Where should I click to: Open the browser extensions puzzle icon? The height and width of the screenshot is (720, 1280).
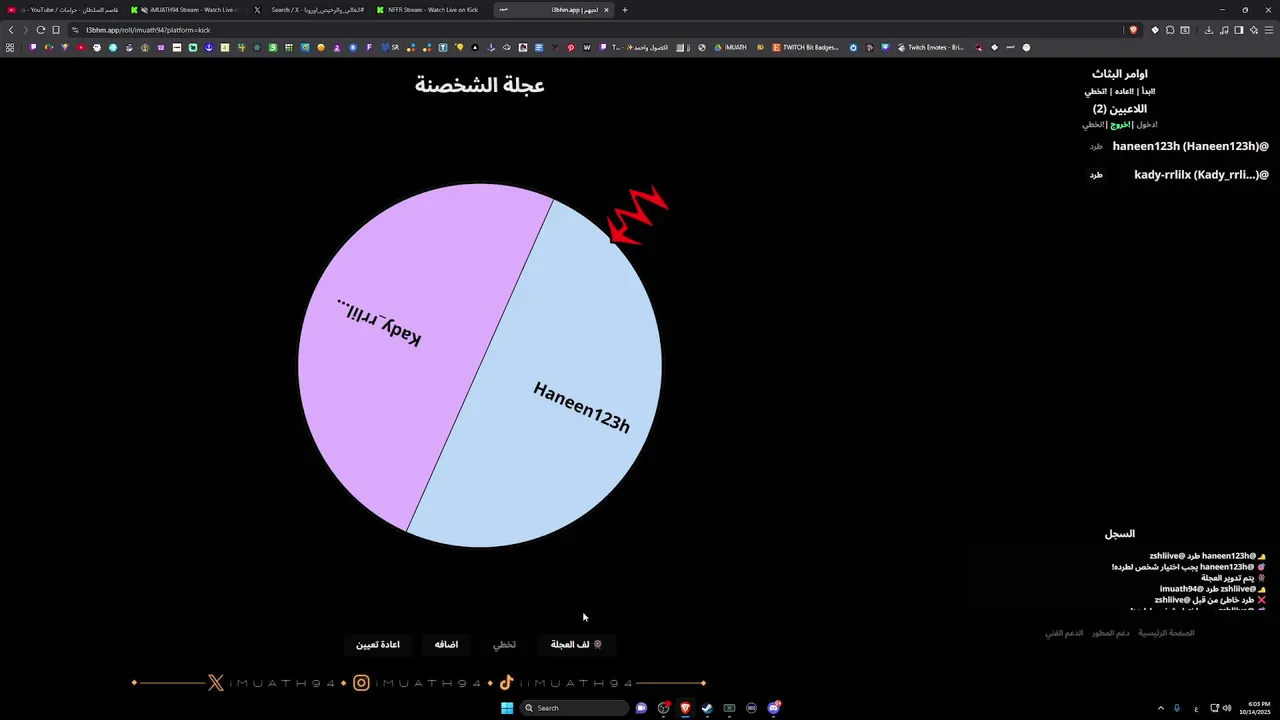pos(1170,30)
